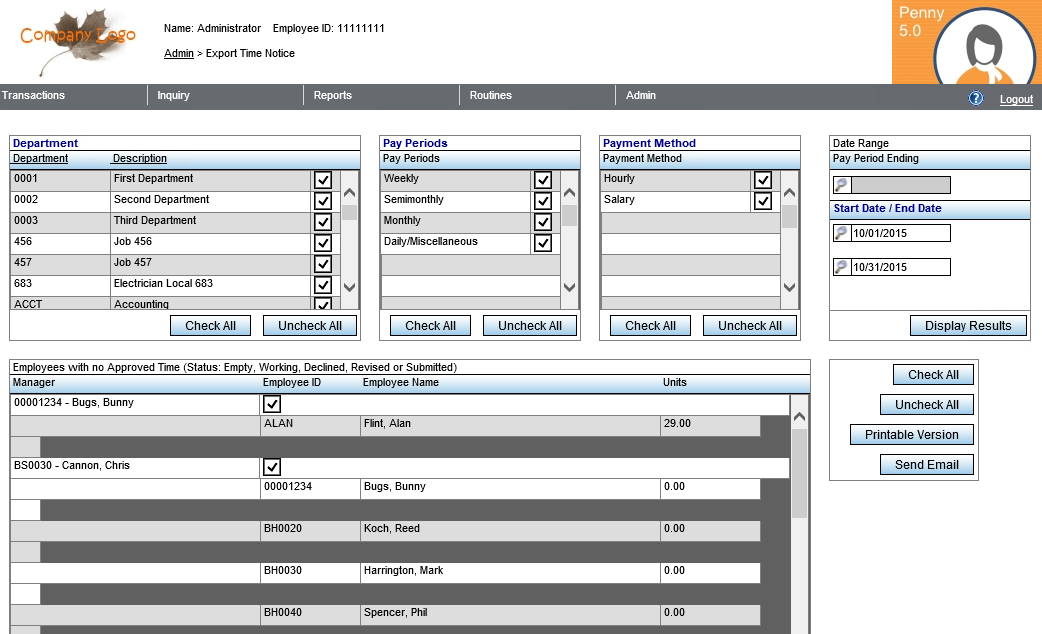This screenshot has height=634, width=1042.
Task: Click the Start Date input field
Action: coord(900,233)
